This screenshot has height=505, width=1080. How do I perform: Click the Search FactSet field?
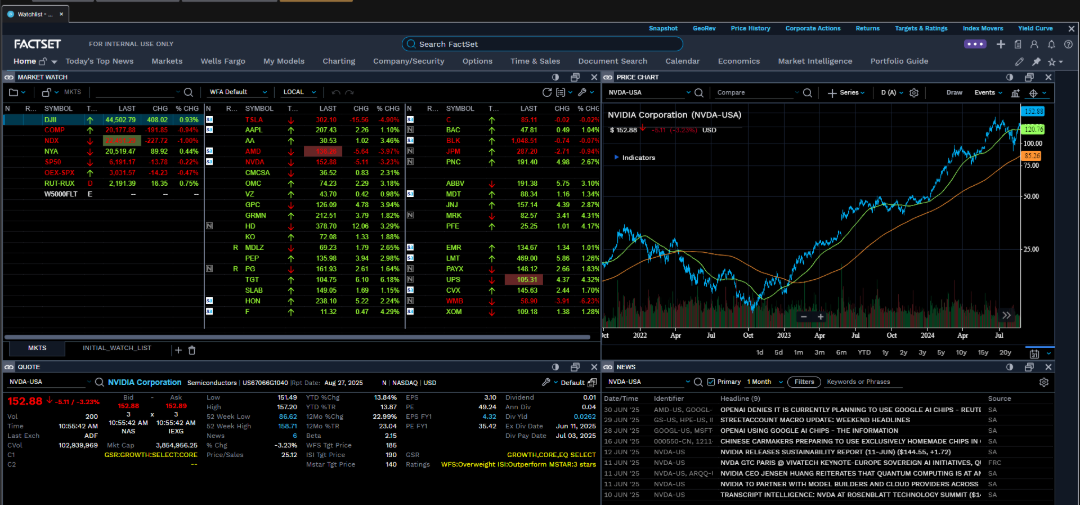(542, 44)
